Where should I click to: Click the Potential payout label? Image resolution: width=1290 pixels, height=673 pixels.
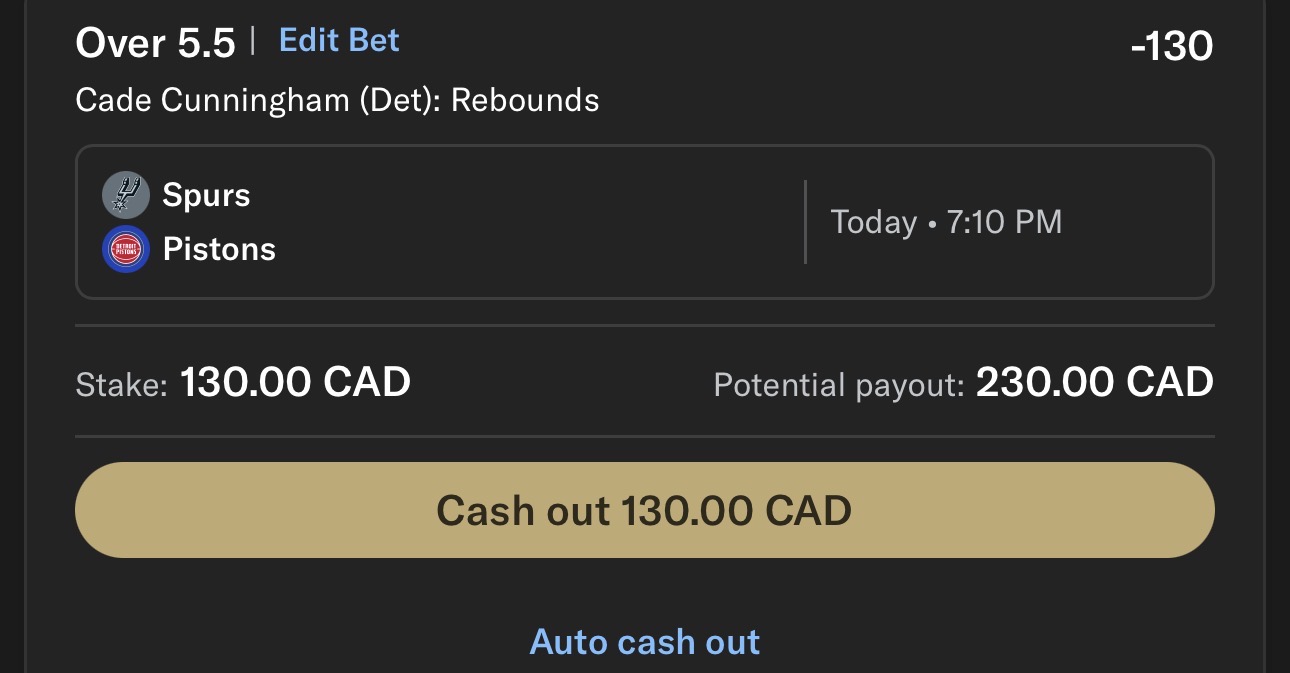tap(838, 384)
